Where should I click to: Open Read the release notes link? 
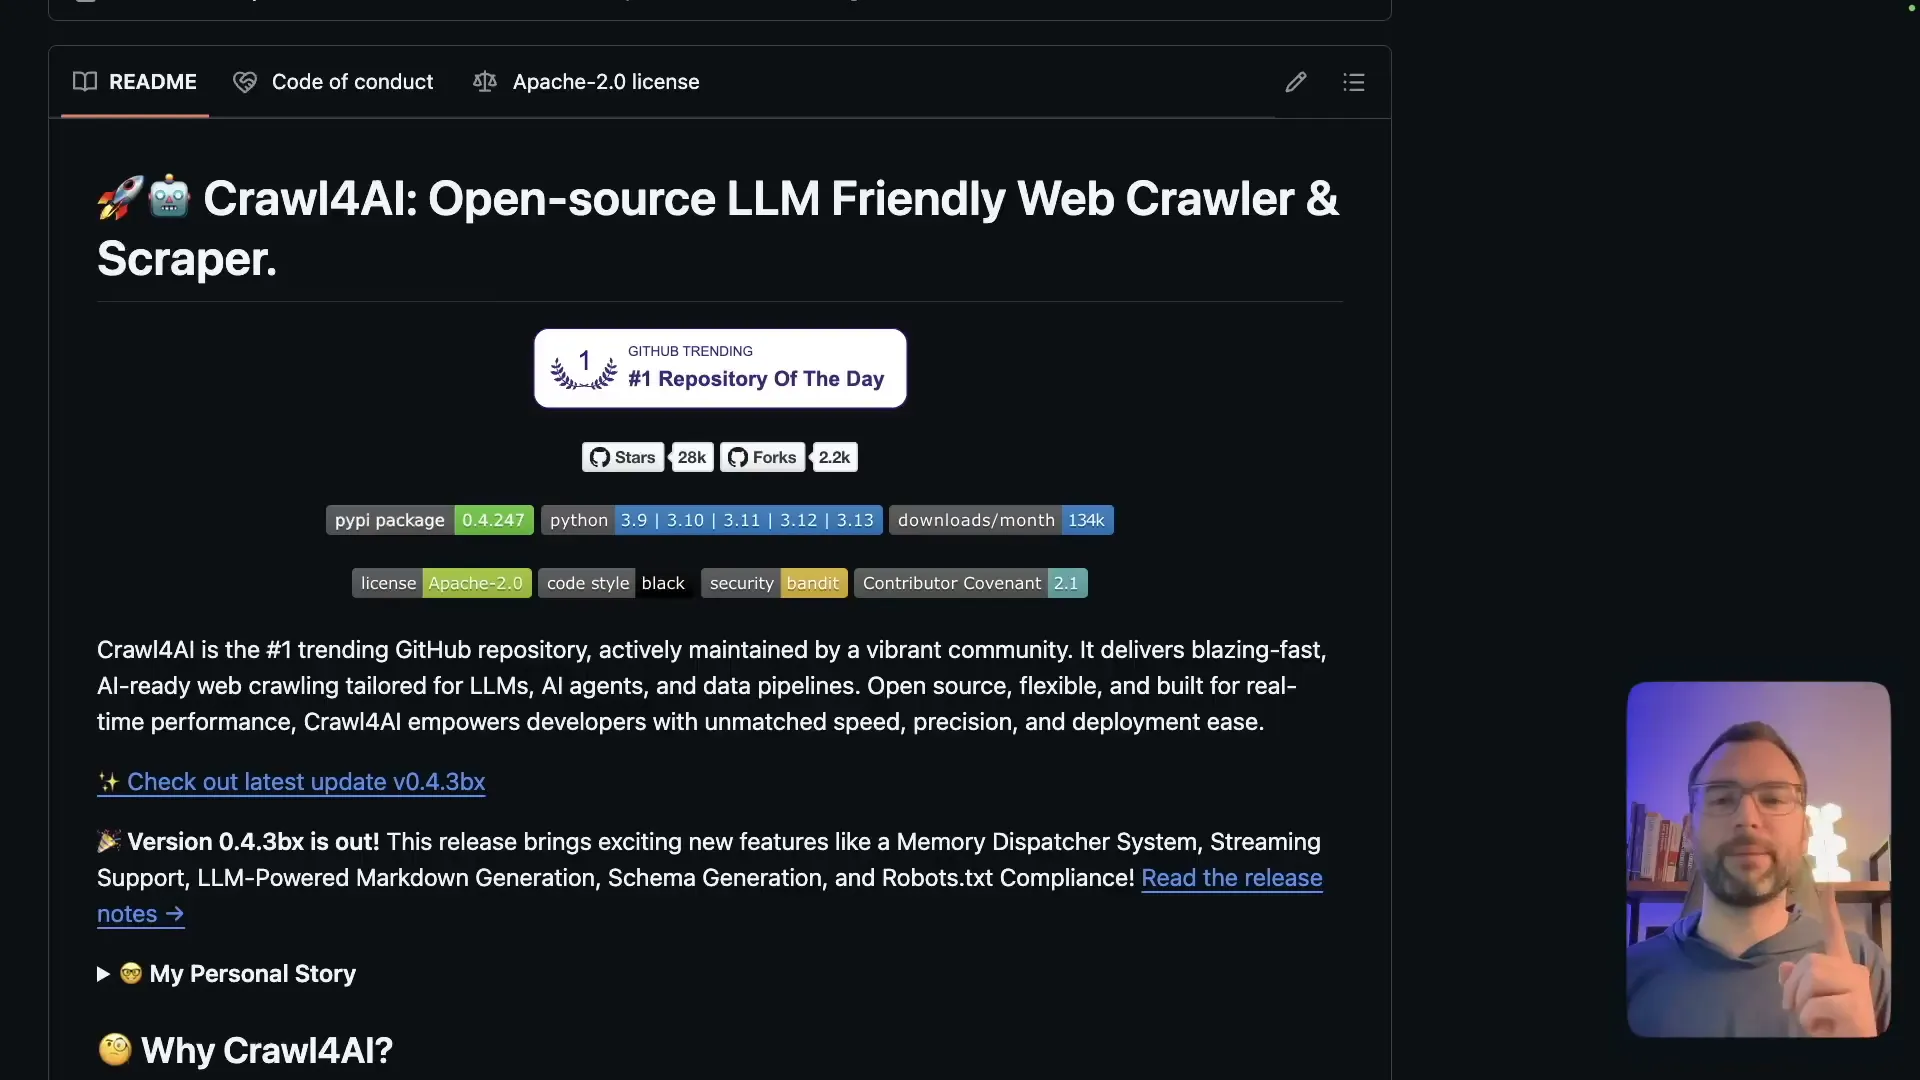point(1232,878)
